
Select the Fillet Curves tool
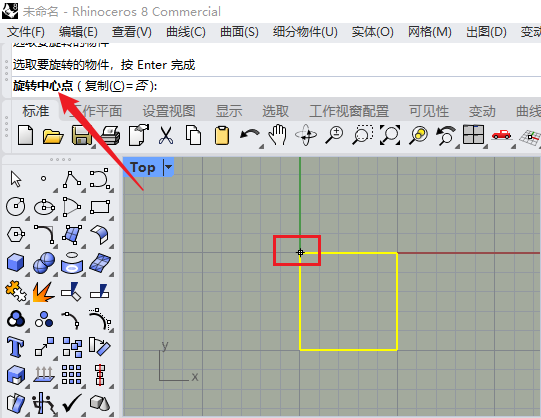44,235
